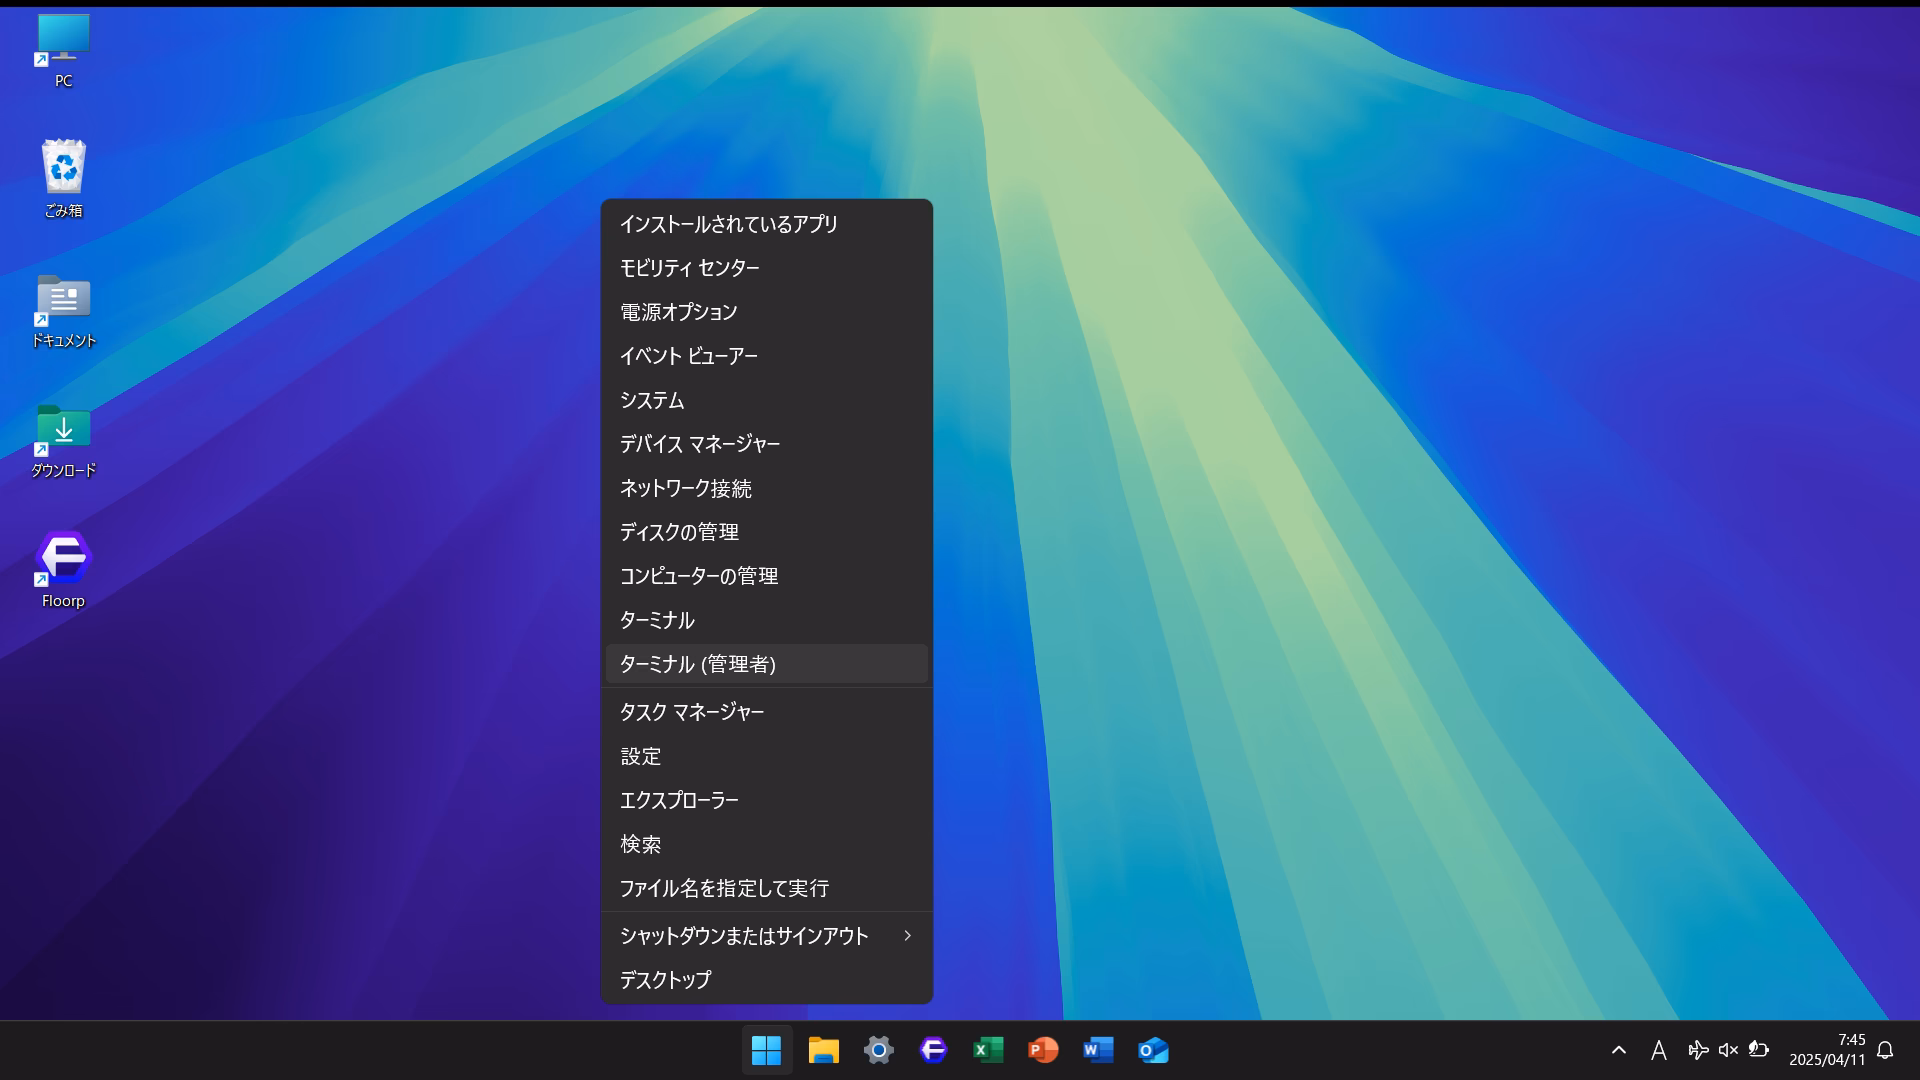Click the Windows Start button
The width and height of the screenshot is (1920, 1080).
pos(766,1050)
